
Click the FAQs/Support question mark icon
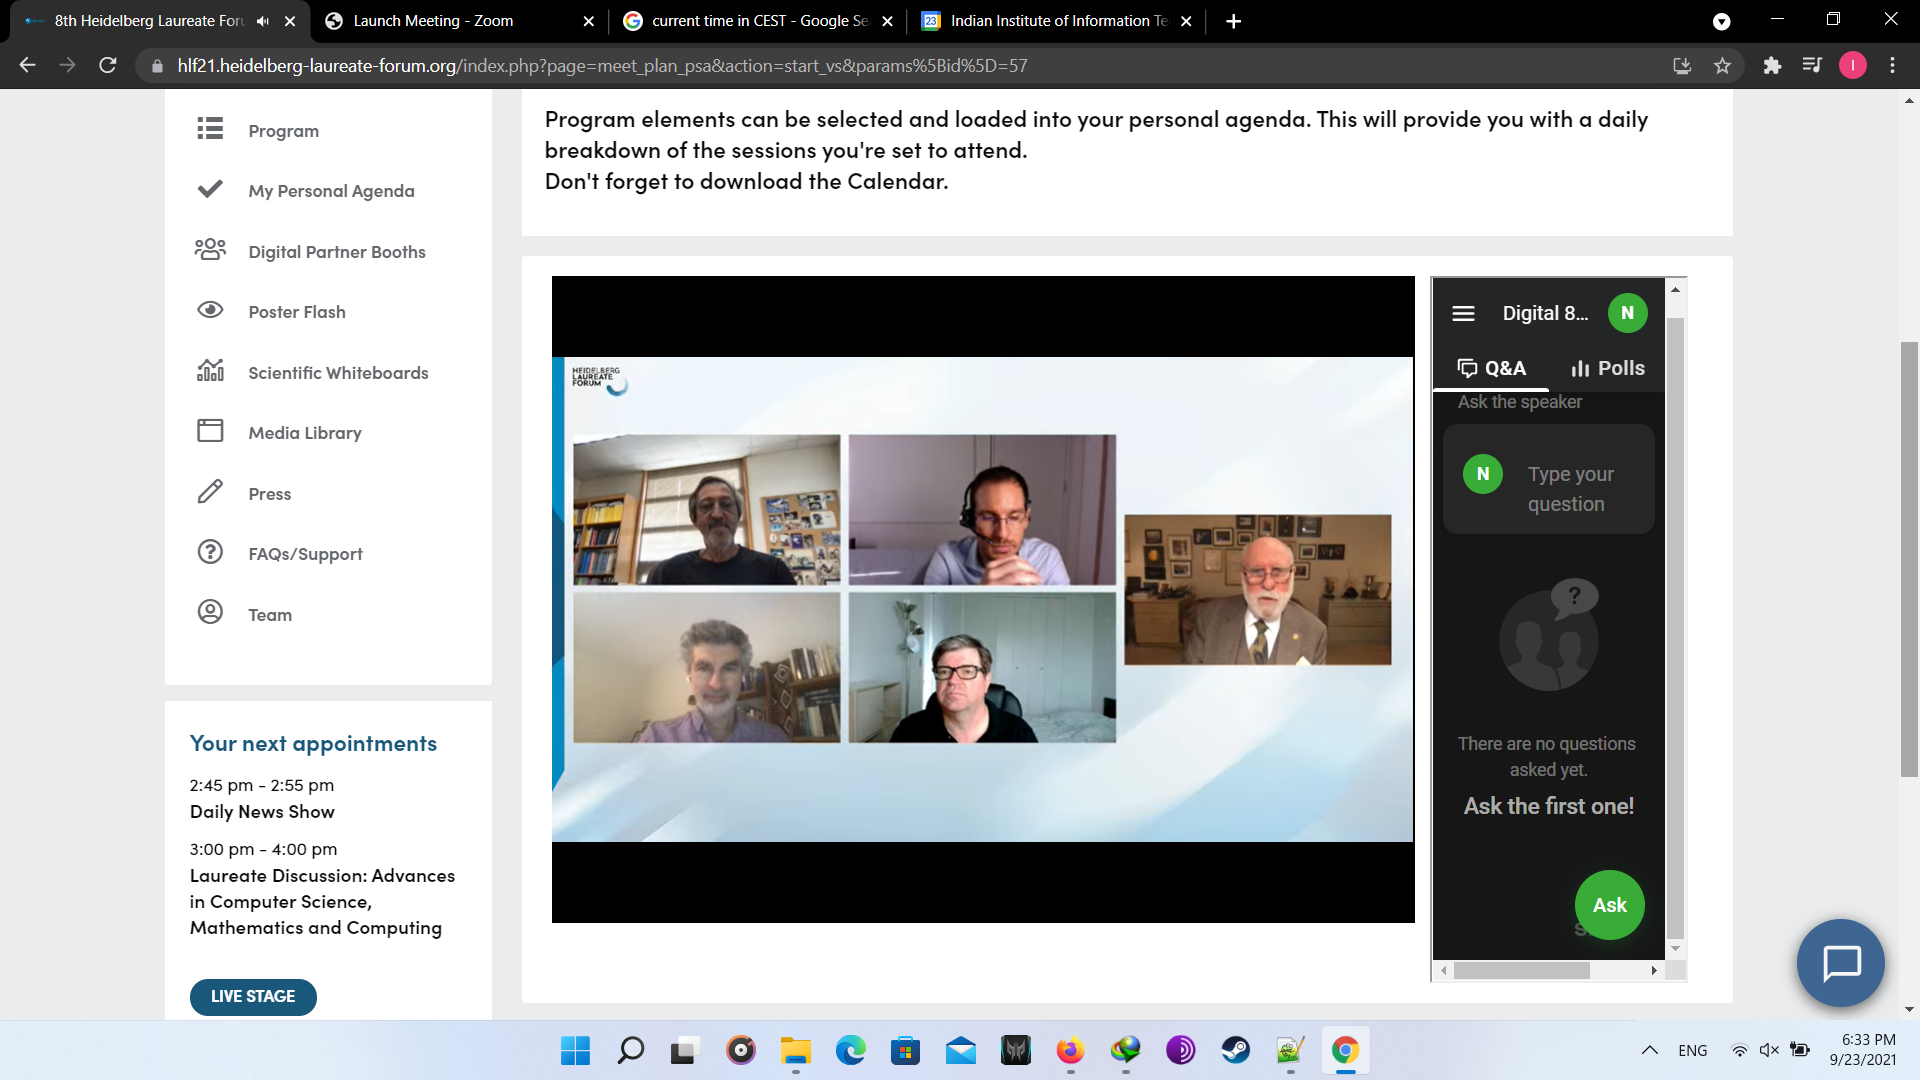pos(210,552)
